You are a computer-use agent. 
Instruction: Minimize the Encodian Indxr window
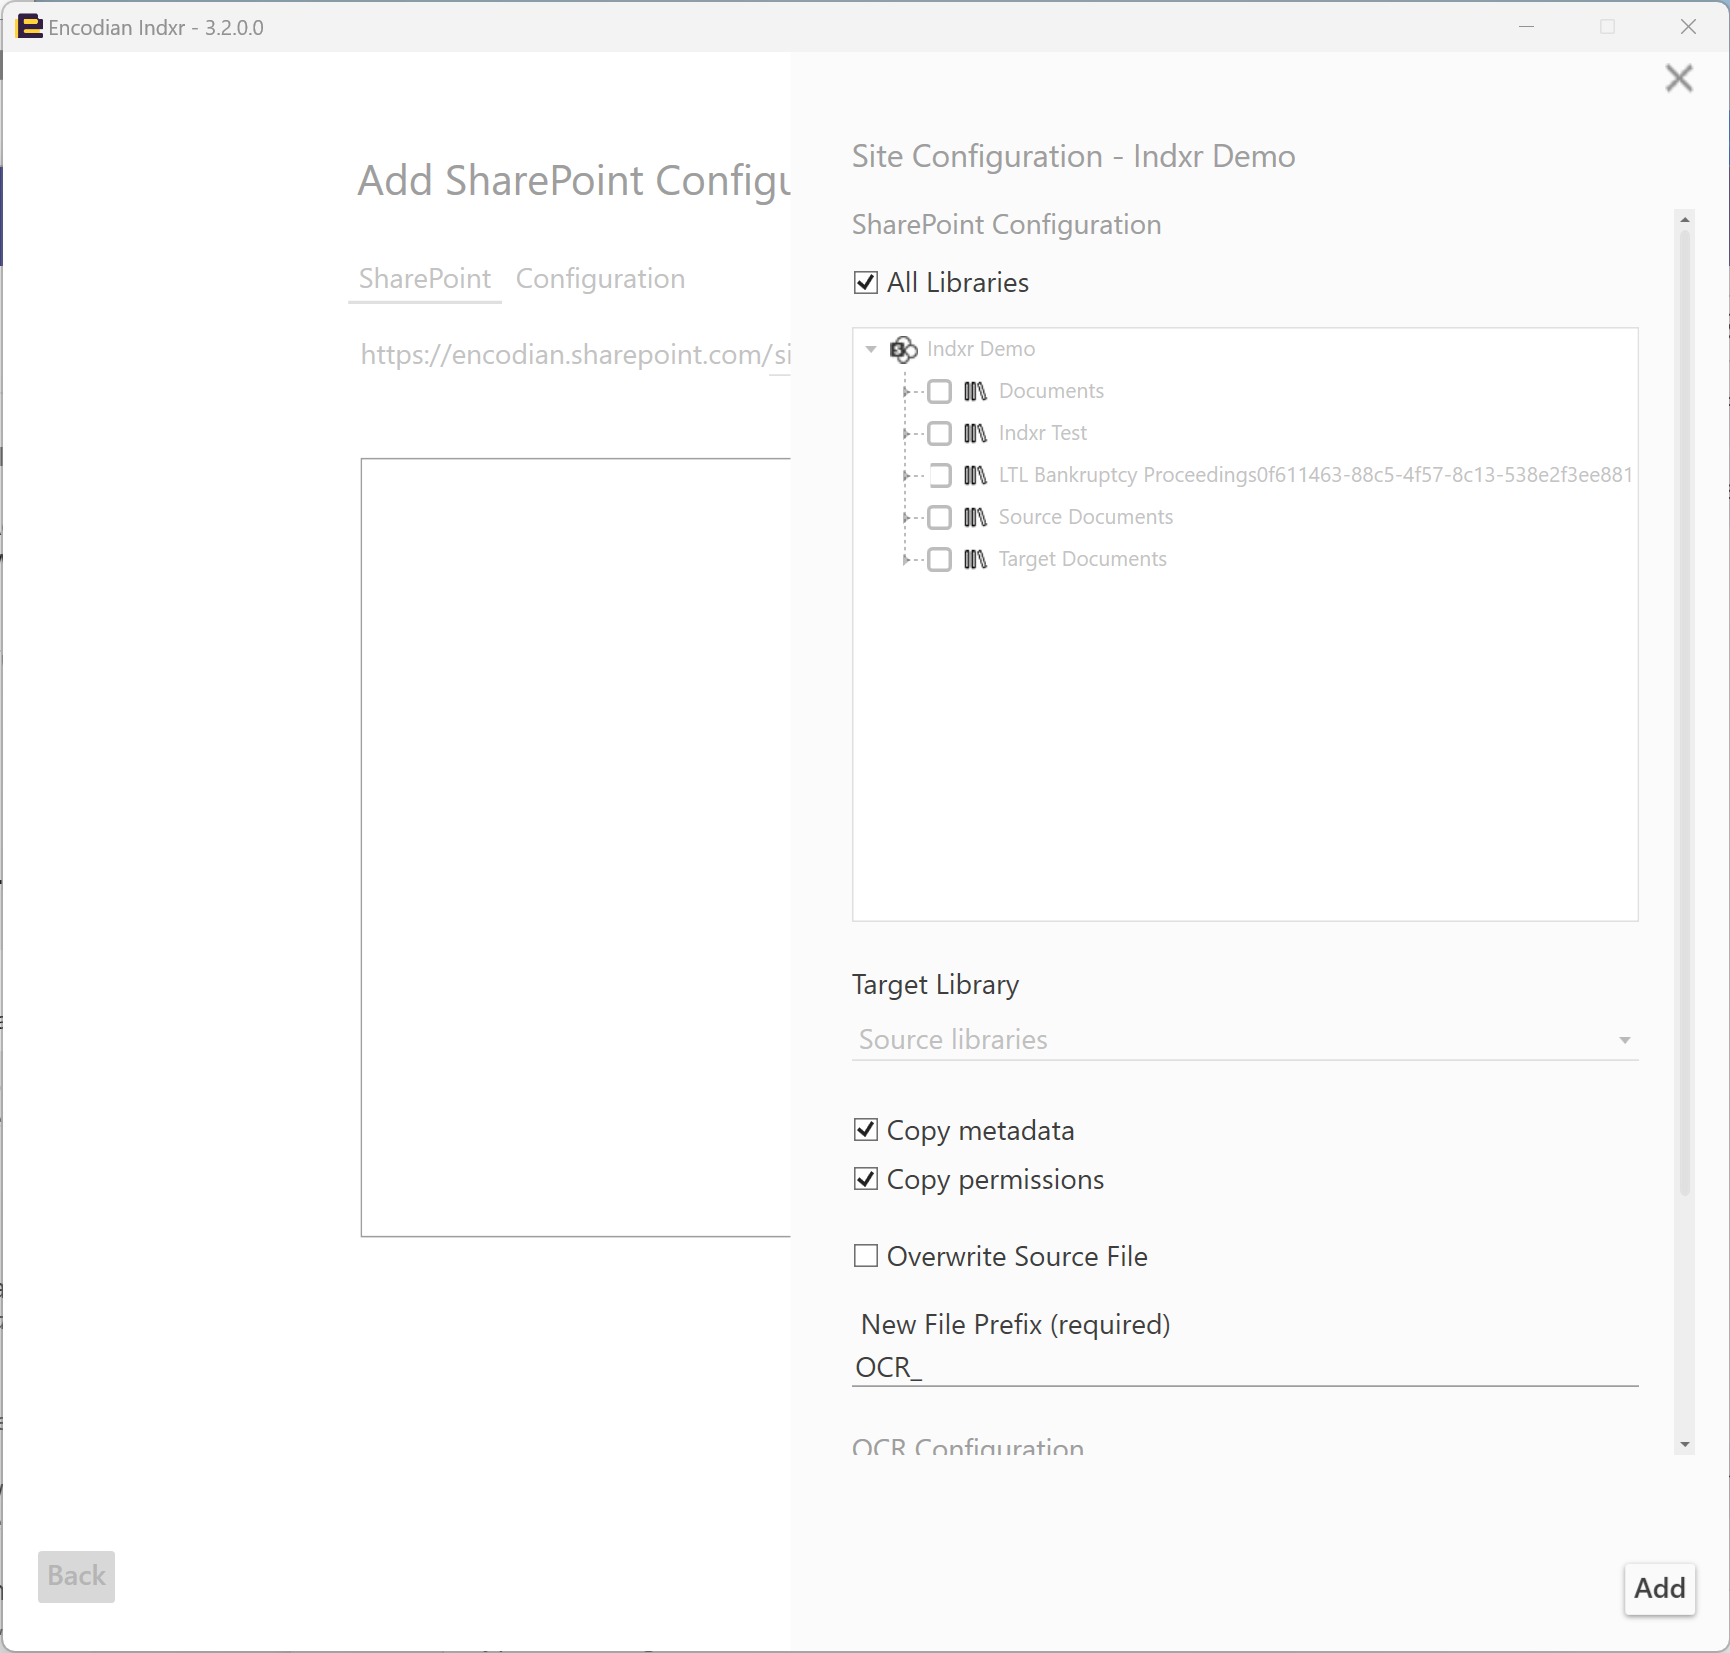tap(1526, 27)
